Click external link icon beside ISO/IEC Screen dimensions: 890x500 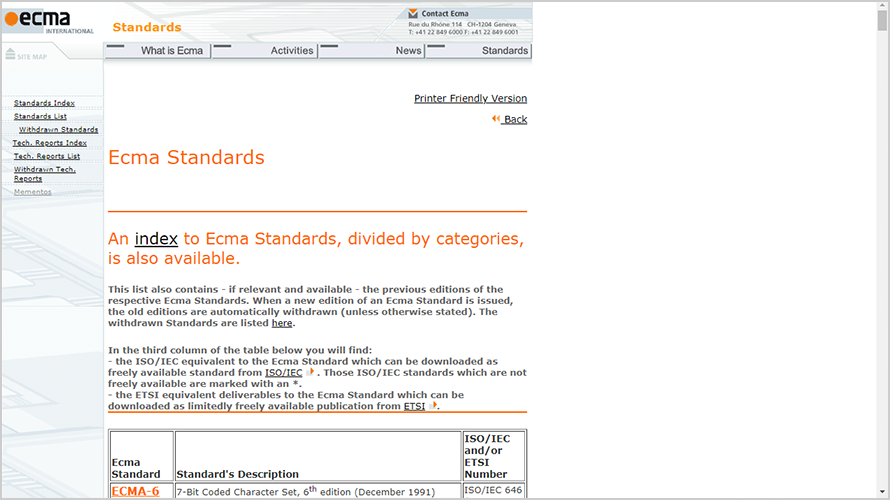[310, 372]
